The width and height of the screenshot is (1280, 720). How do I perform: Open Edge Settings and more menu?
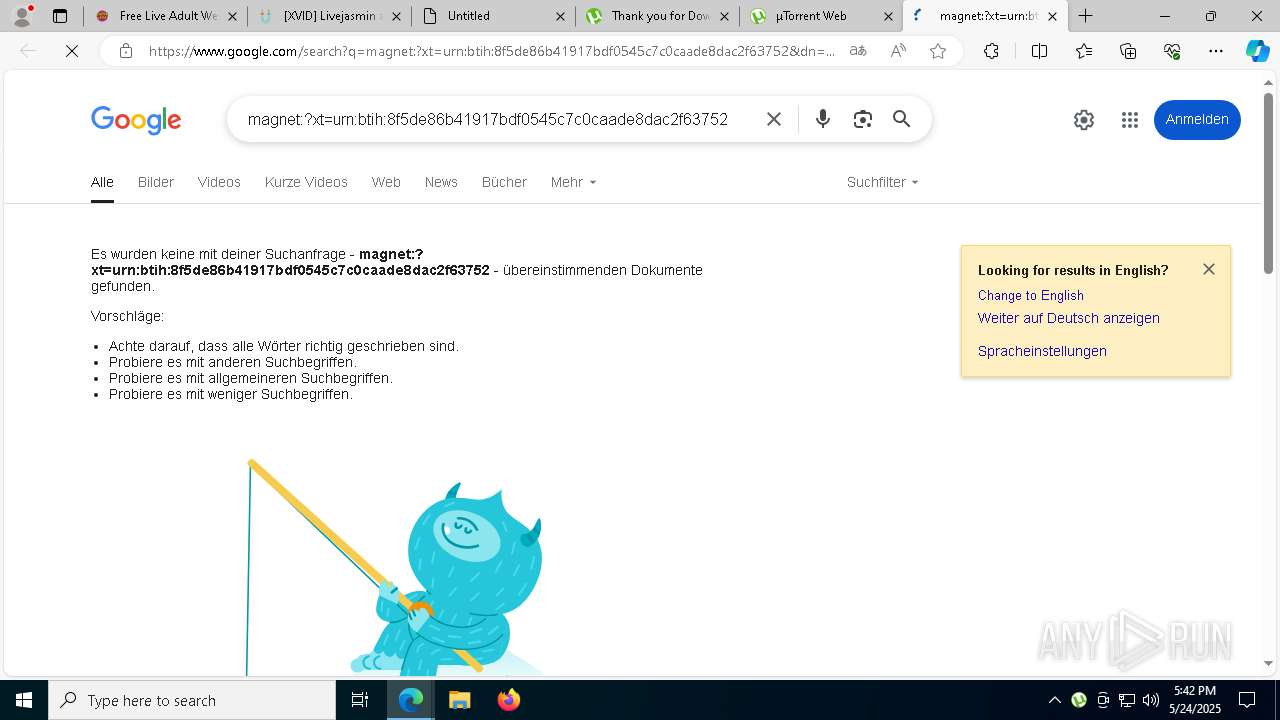coord(1216,51)
